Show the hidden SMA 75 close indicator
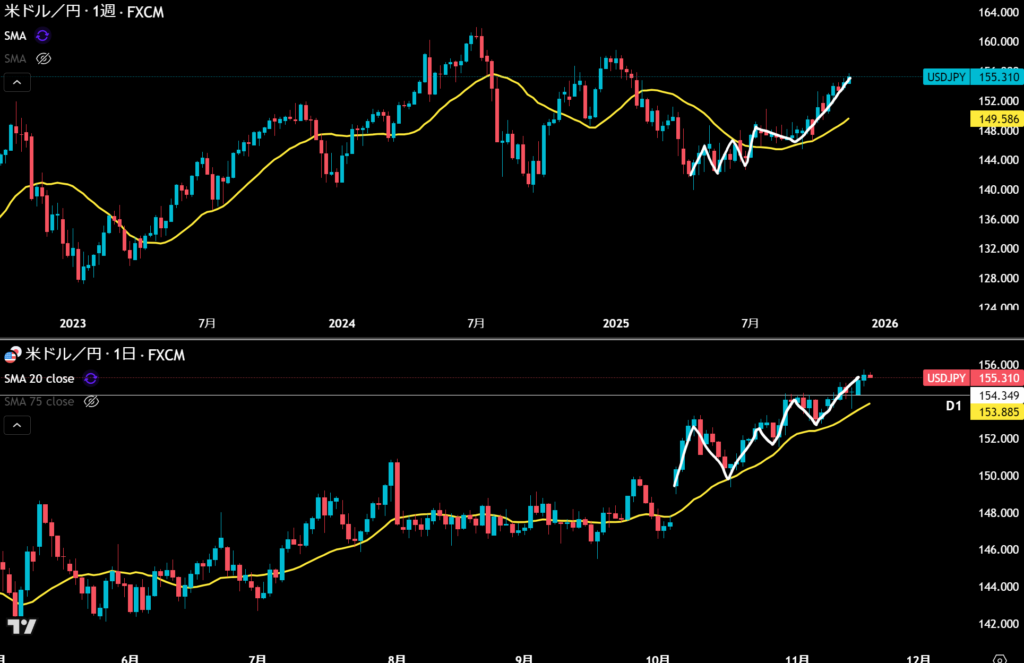The width and height of the screenshot is (1024, 663). click(91, 401)
